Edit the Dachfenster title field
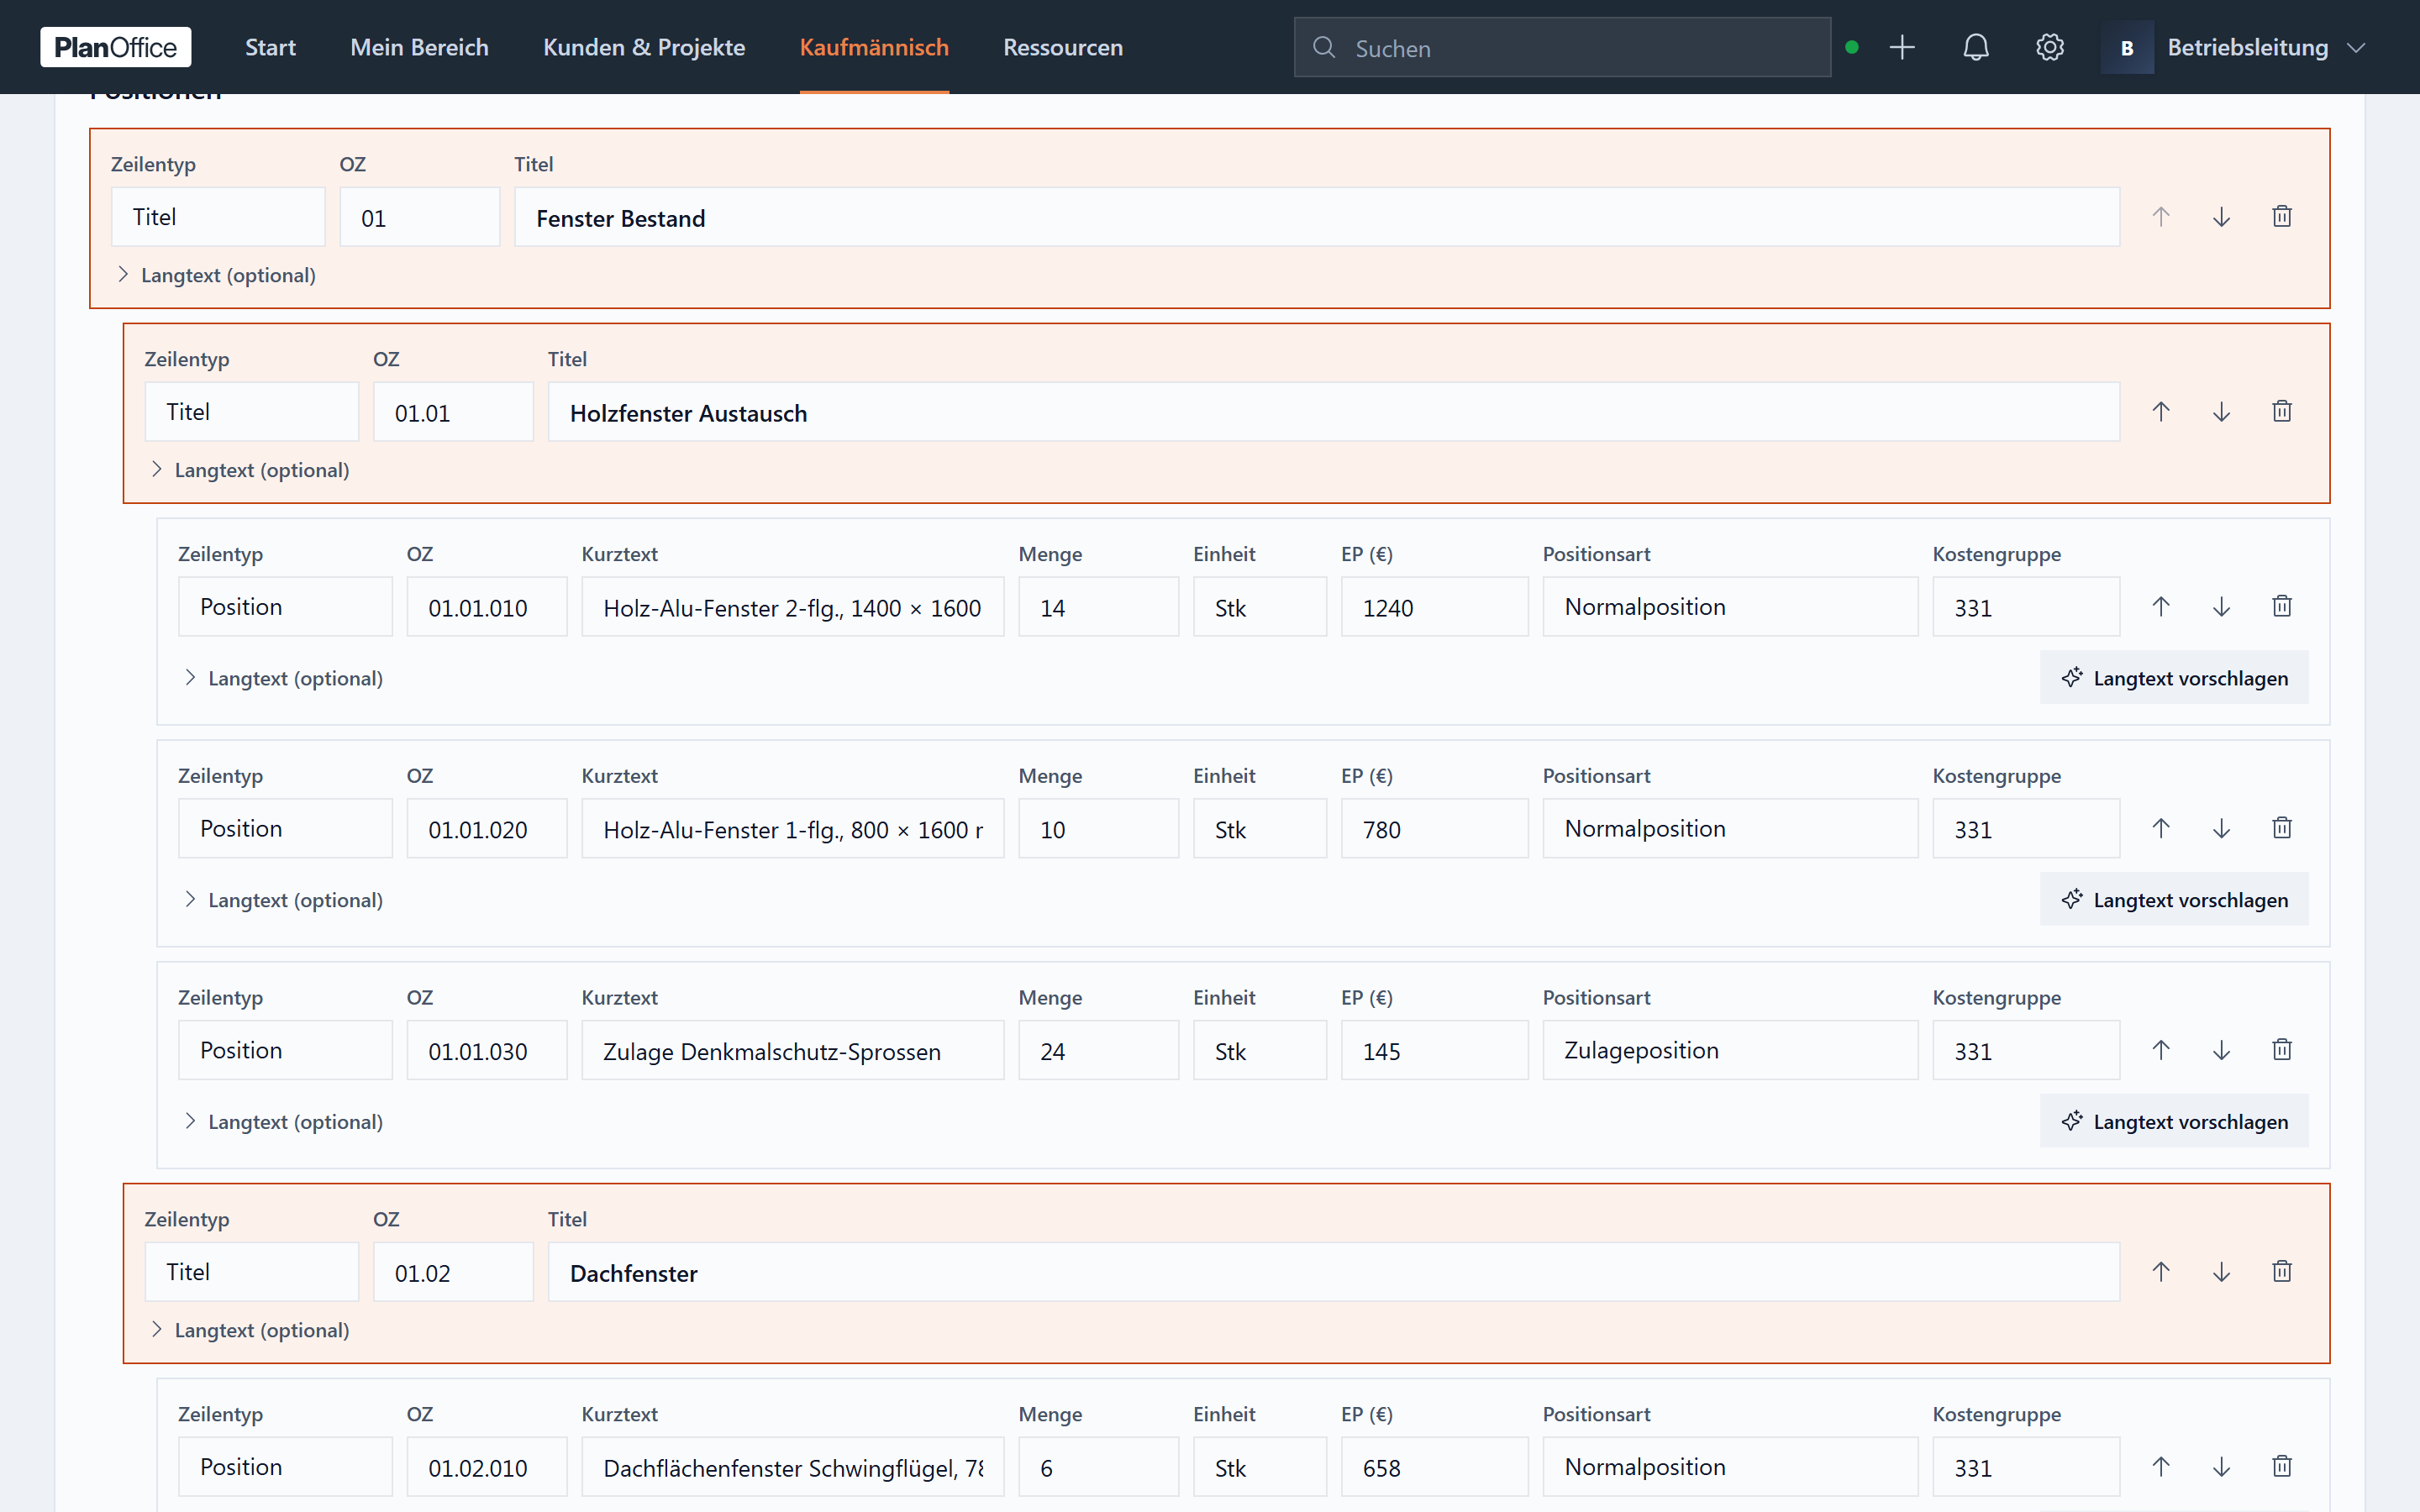The width and height of the screenshot is (2420, 1512). coord(1333,1272)
